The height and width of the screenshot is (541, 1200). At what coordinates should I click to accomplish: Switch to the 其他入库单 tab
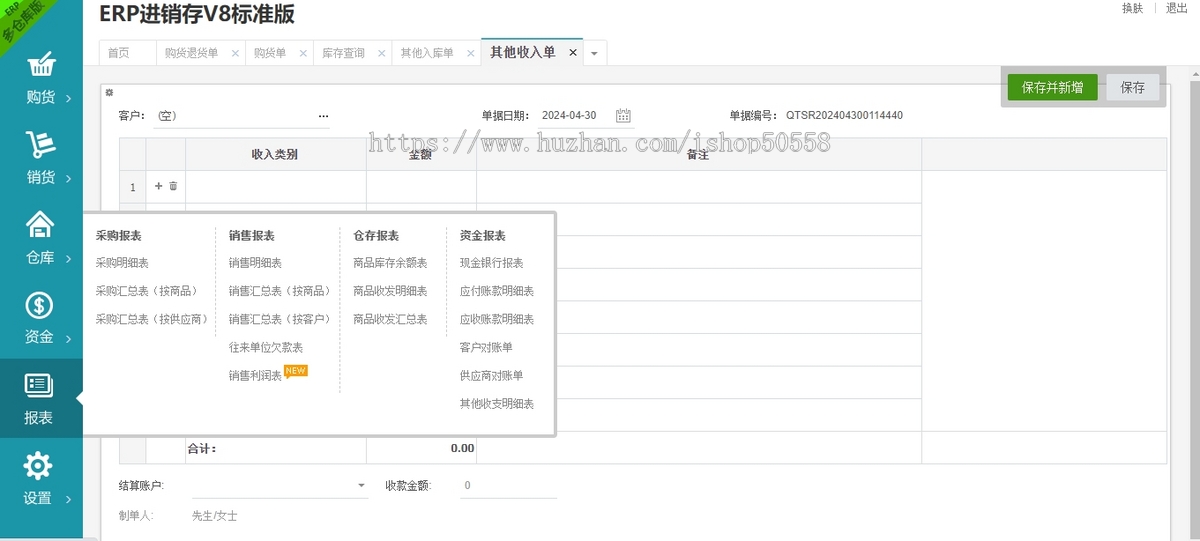tap(427, 53)
